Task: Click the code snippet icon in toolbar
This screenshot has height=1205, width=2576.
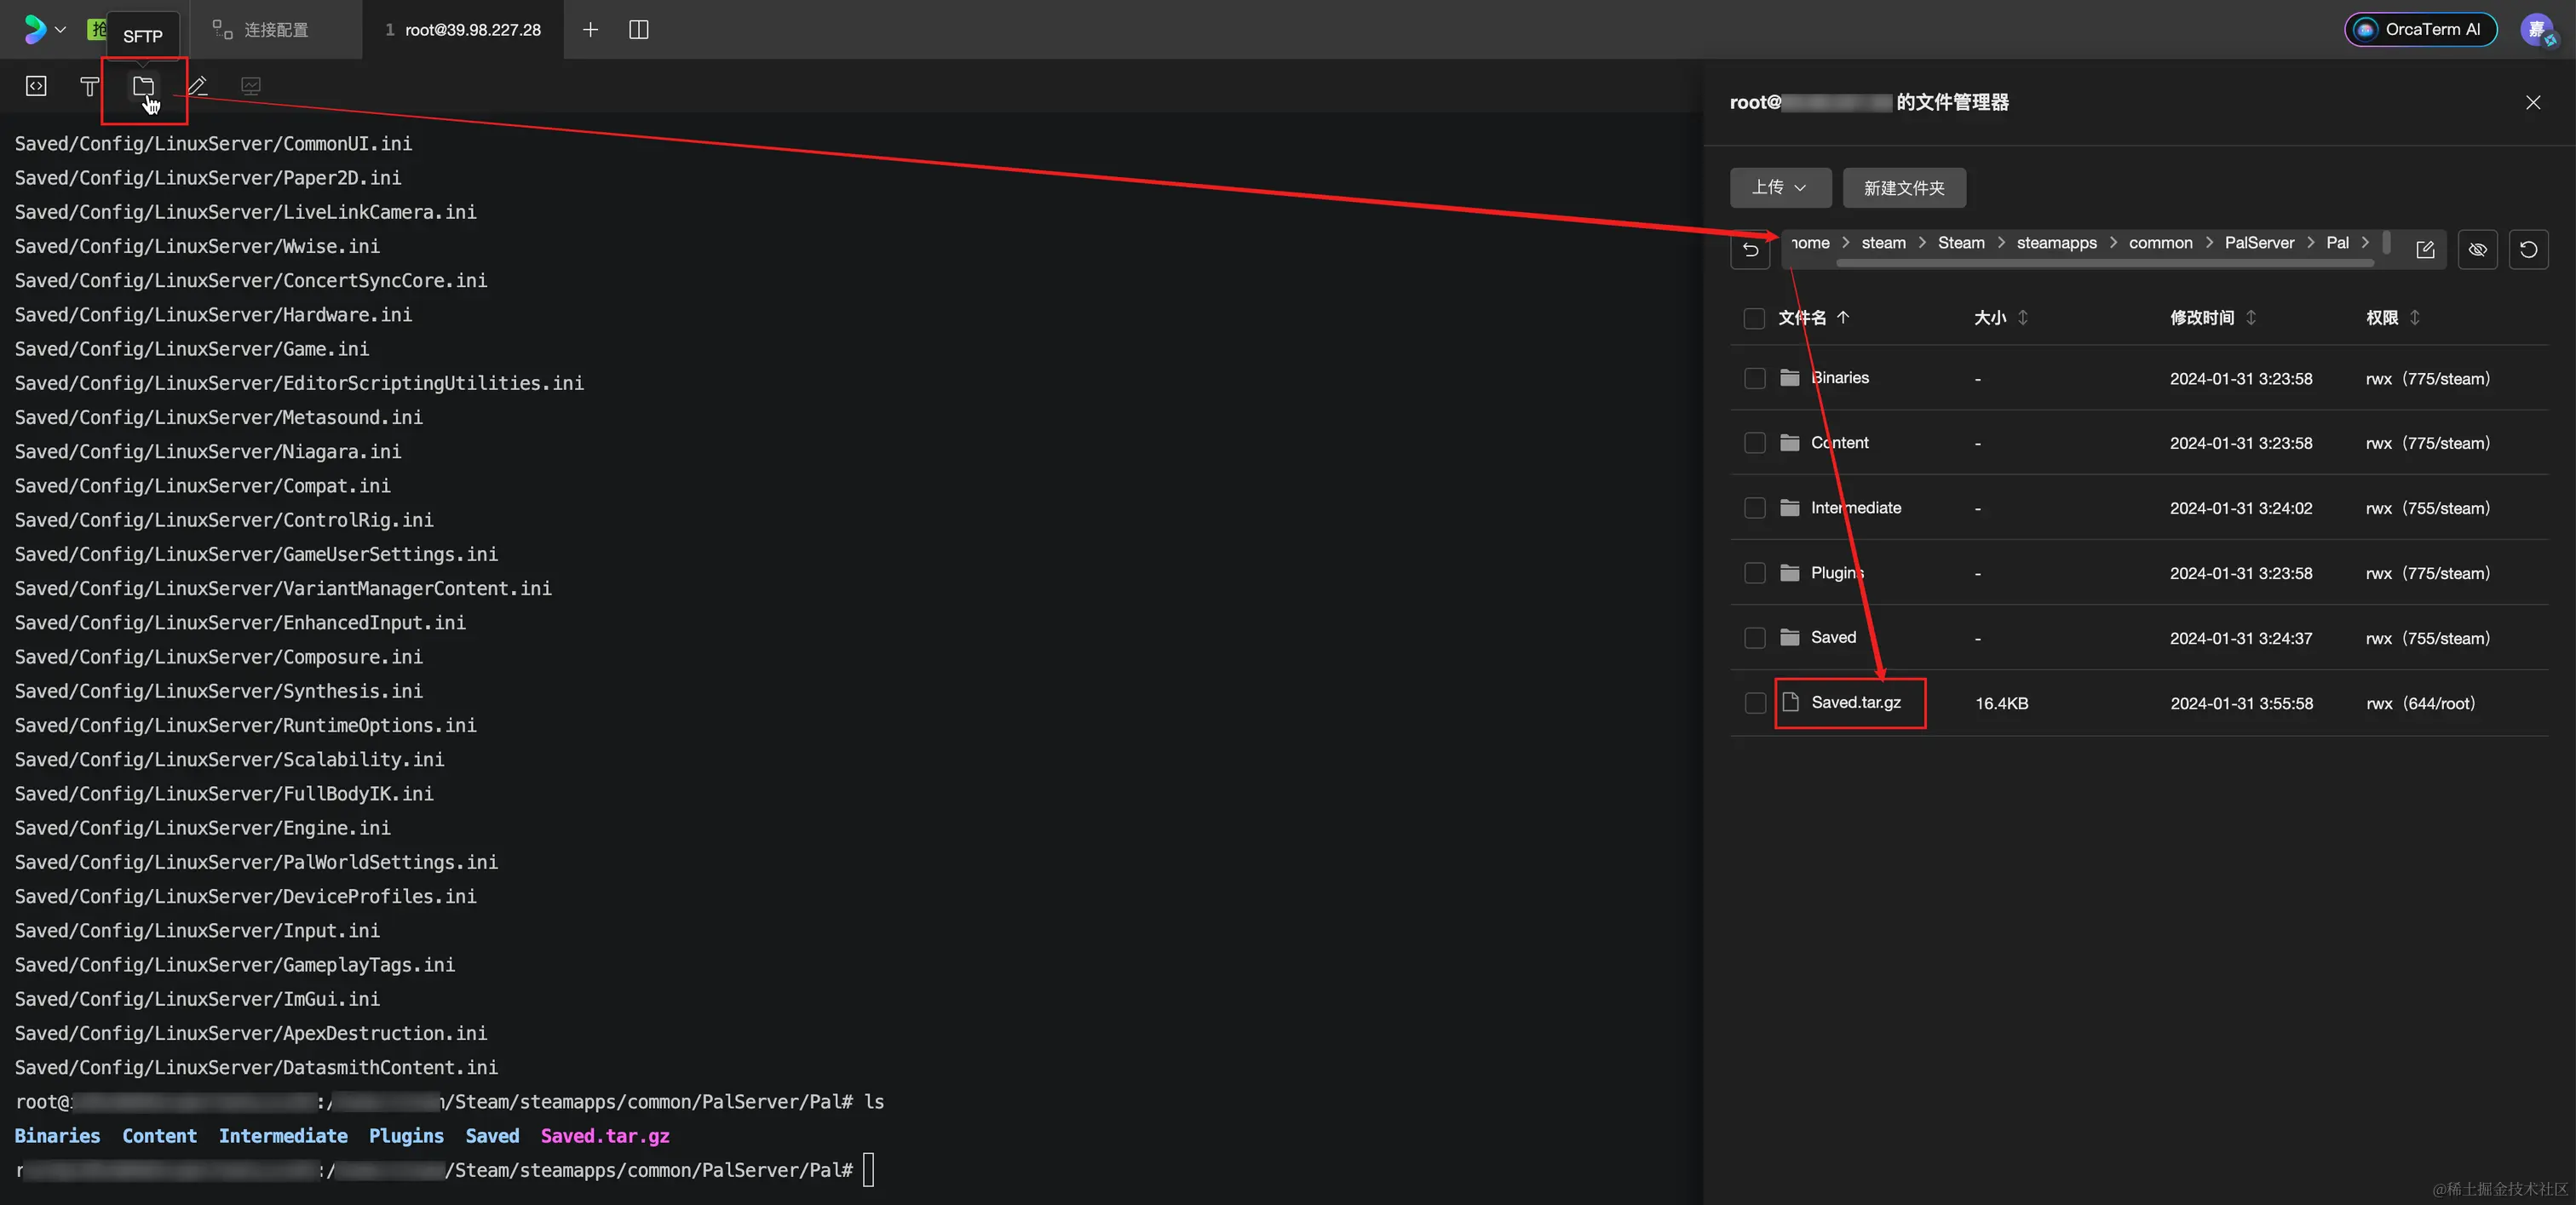Action: point(36,86)
